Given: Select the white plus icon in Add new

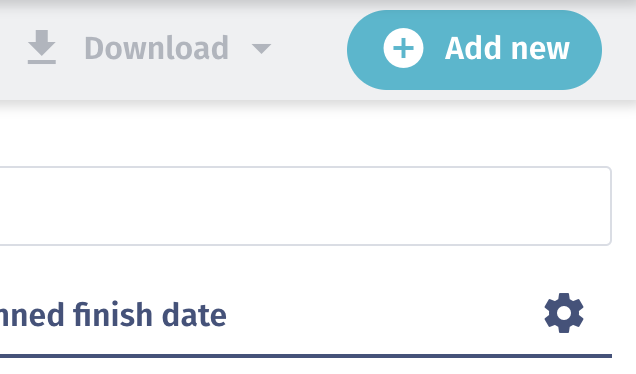Looking at the screenshot, I should coord(403,48).
